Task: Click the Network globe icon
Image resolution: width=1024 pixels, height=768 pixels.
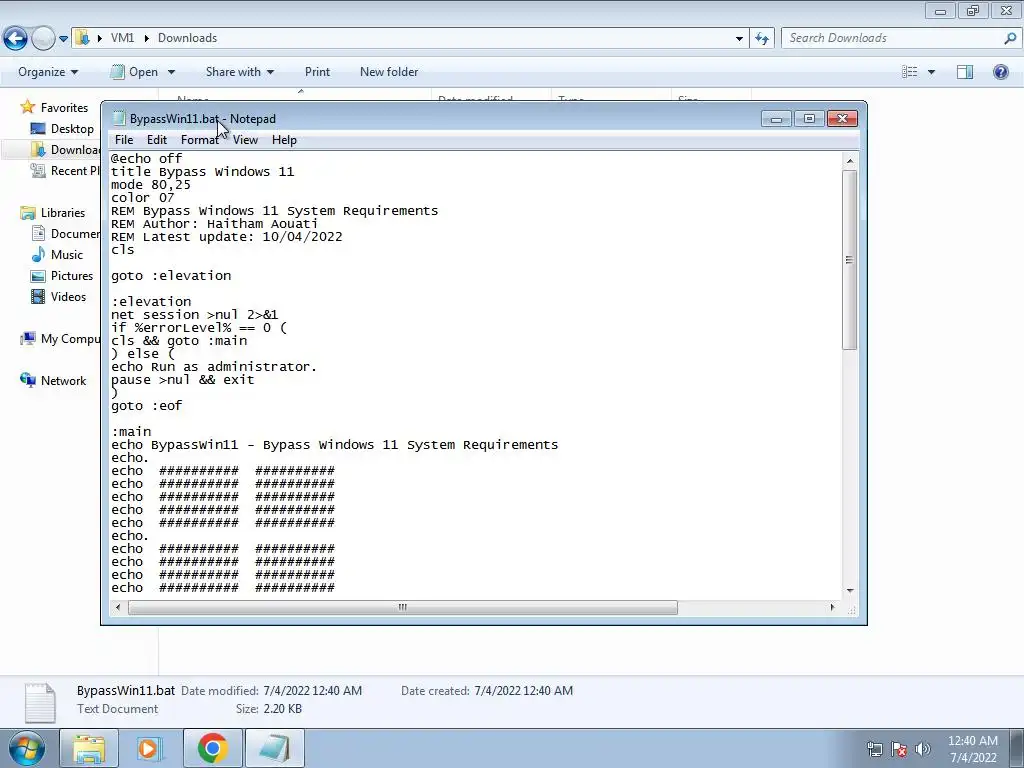Action: coord(27,380)
